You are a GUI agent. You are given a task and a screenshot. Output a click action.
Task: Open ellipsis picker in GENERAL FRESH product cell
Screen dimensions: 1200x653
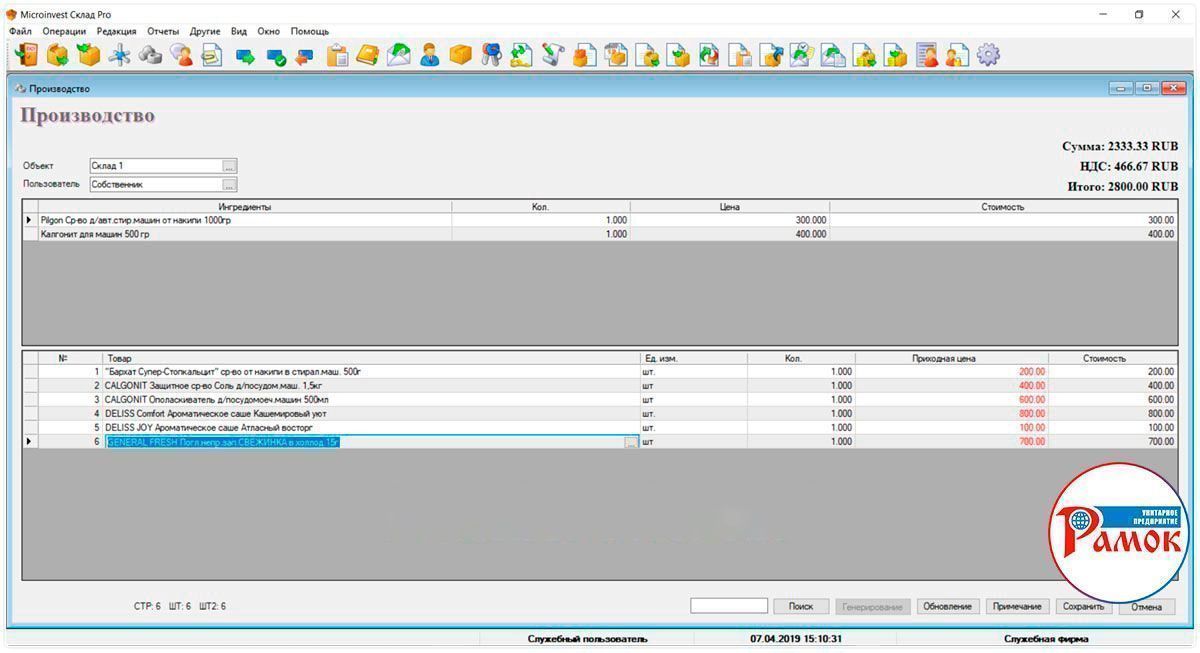[630, 442]
